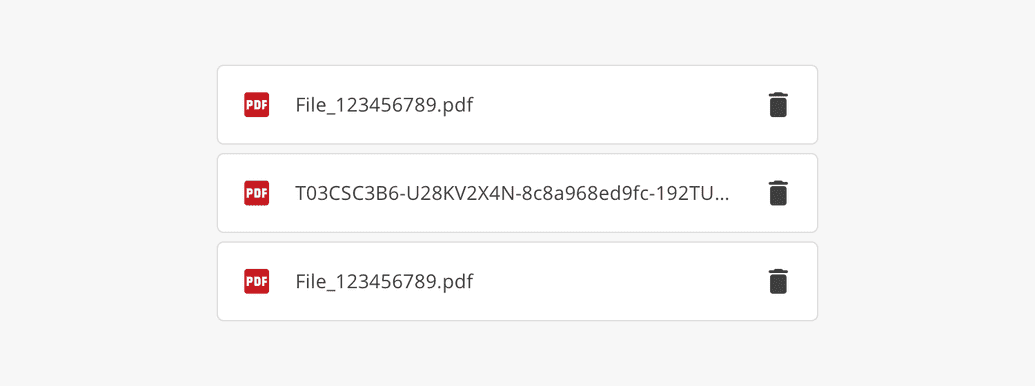This screenshot has height=386, width=1035.
Task: Click PDF icon beside the T03CSC3B6 filename
Action: click(x=256, y=193)
